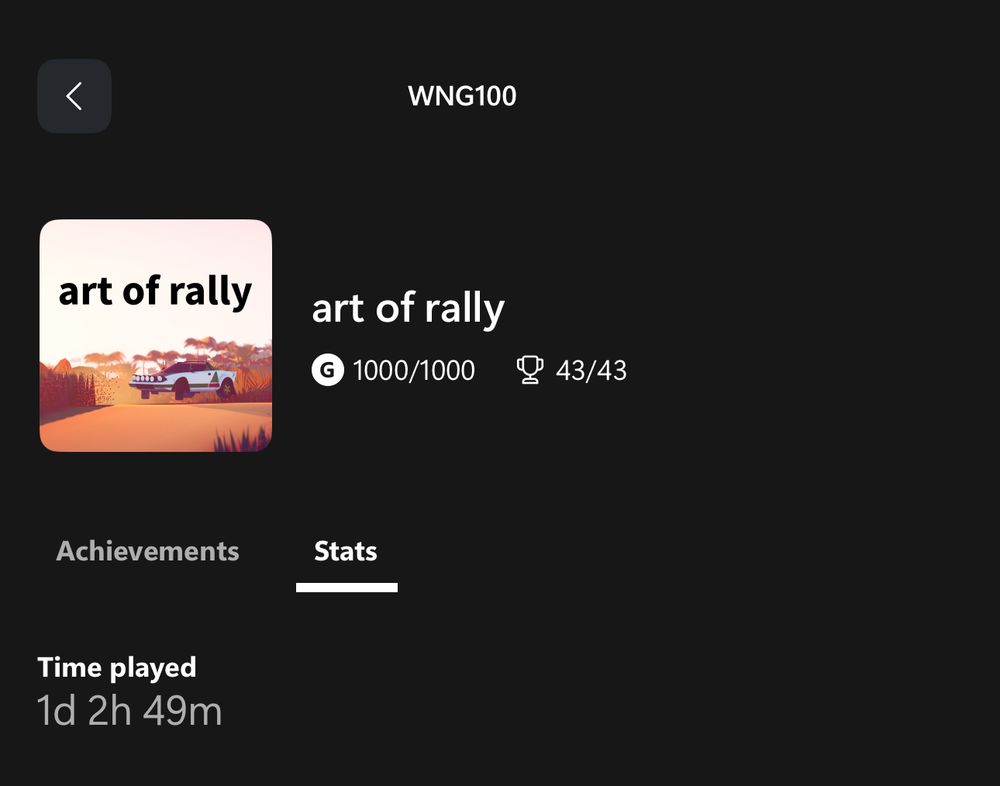
Task: Click the 43/43 achievements count
Action: pos(591,371)
